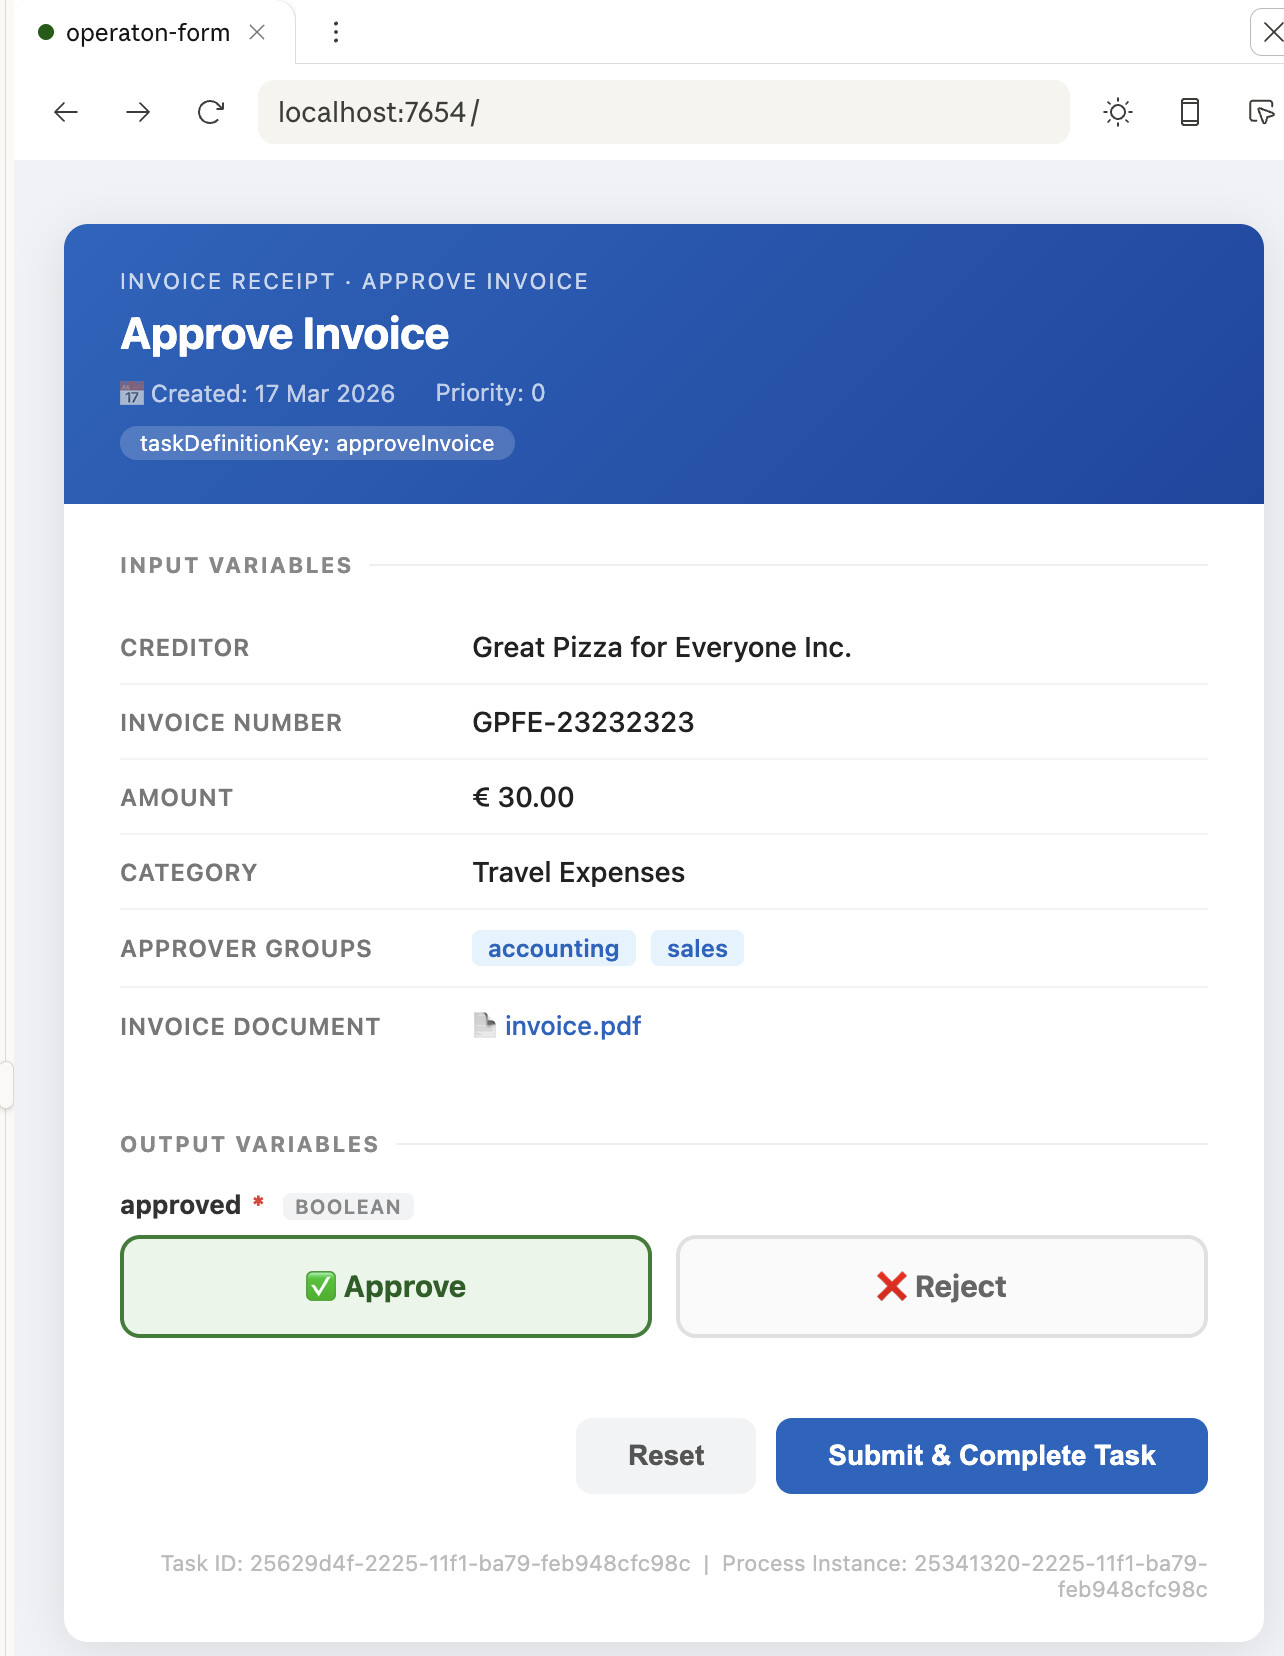Click the calendar icon beside Created date
The height and width of the screenshot is (1656, 1284).
(131, 394)
